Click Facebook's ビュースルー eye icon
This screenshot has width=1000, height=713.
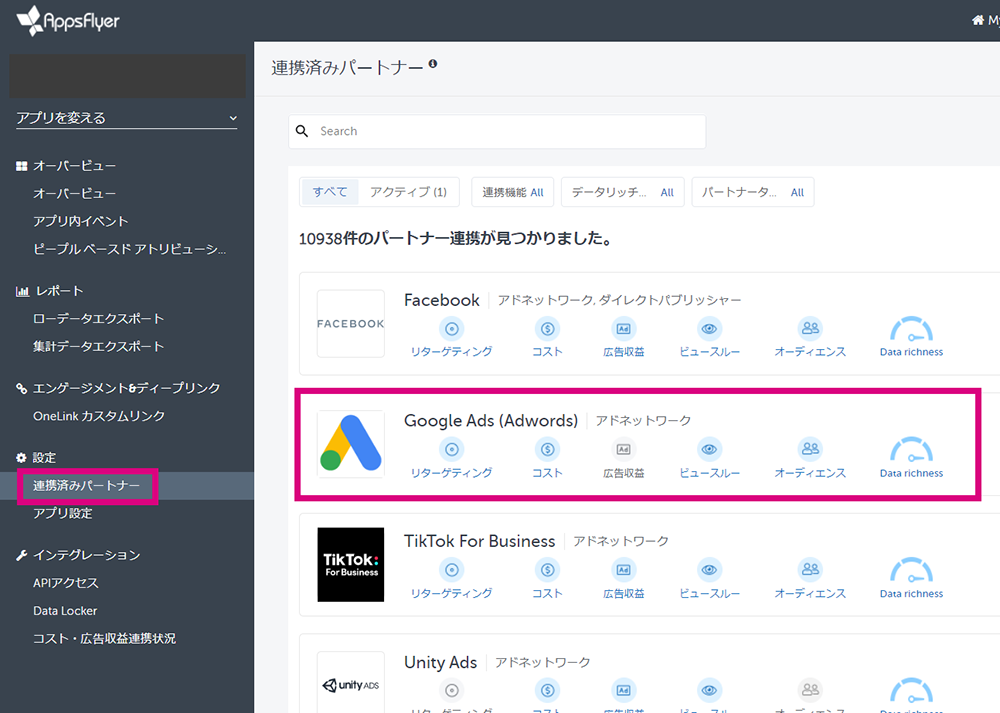click(x=709, y=329)
